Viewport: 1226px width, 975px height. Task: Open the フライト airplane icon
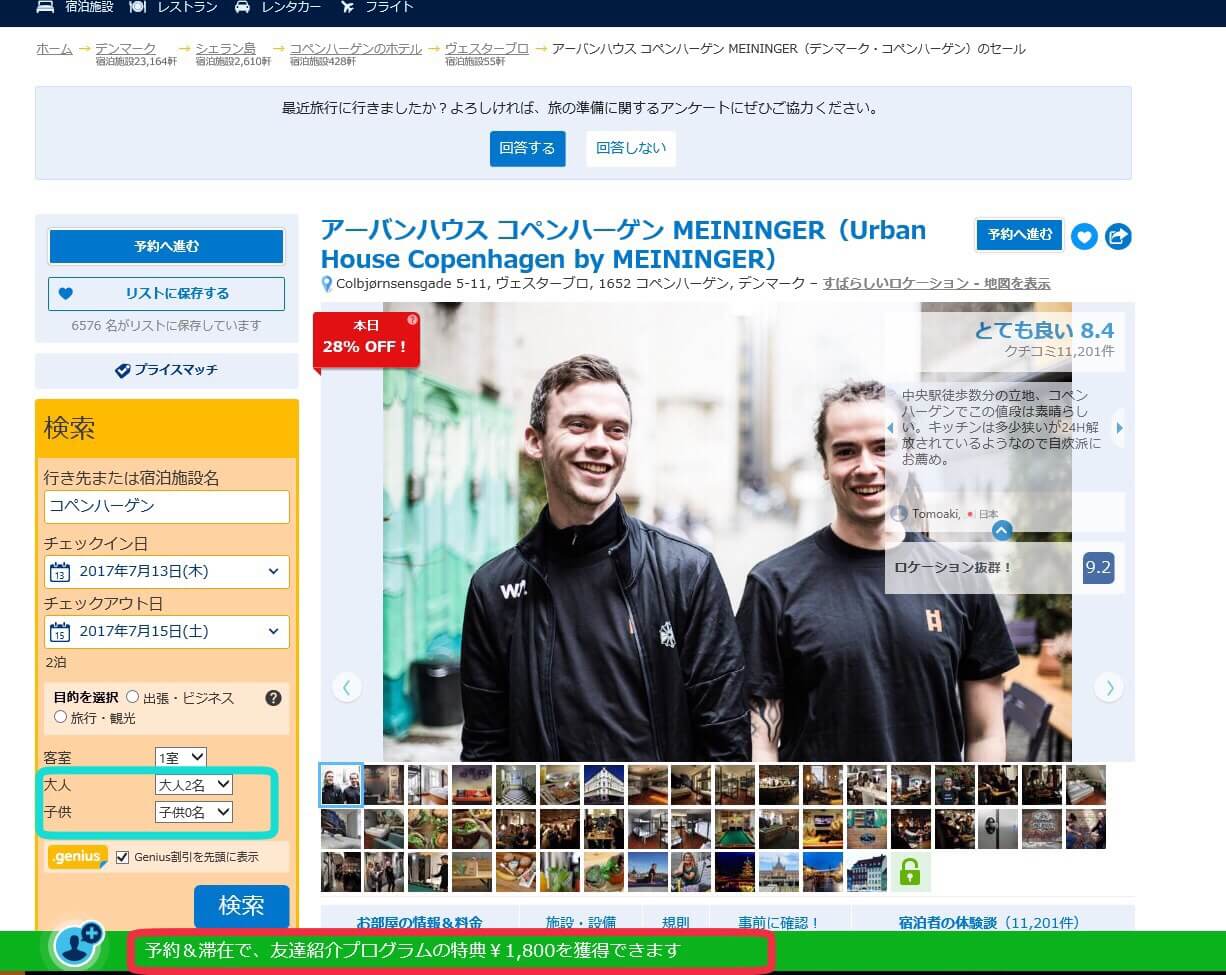pos(347,7)
